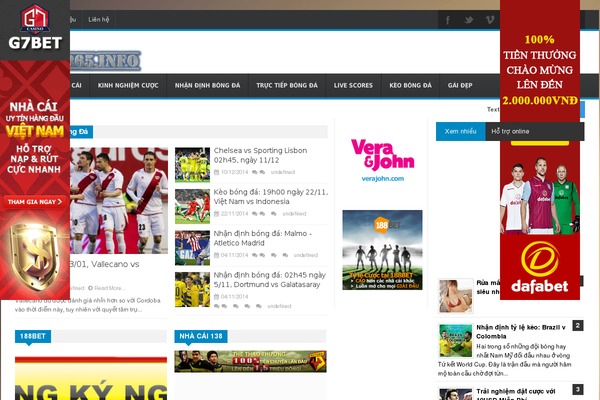Open Malmo - Atletico Madrid article
Image resolution: width=600 pixels, height=400 pixels.
click(x=262, y=238)
